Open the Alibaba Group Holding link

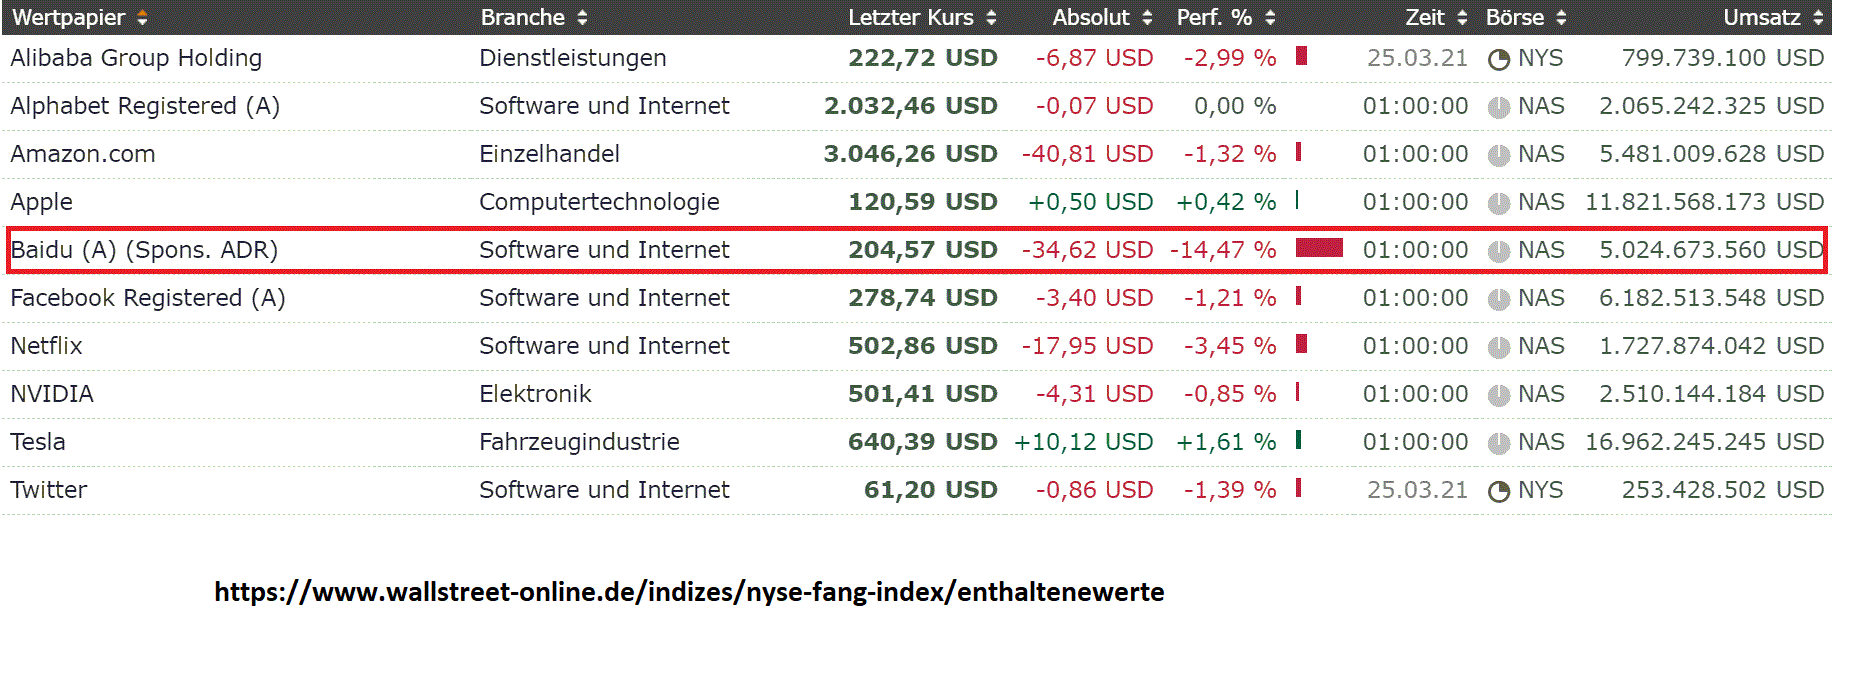click(136, 58)
